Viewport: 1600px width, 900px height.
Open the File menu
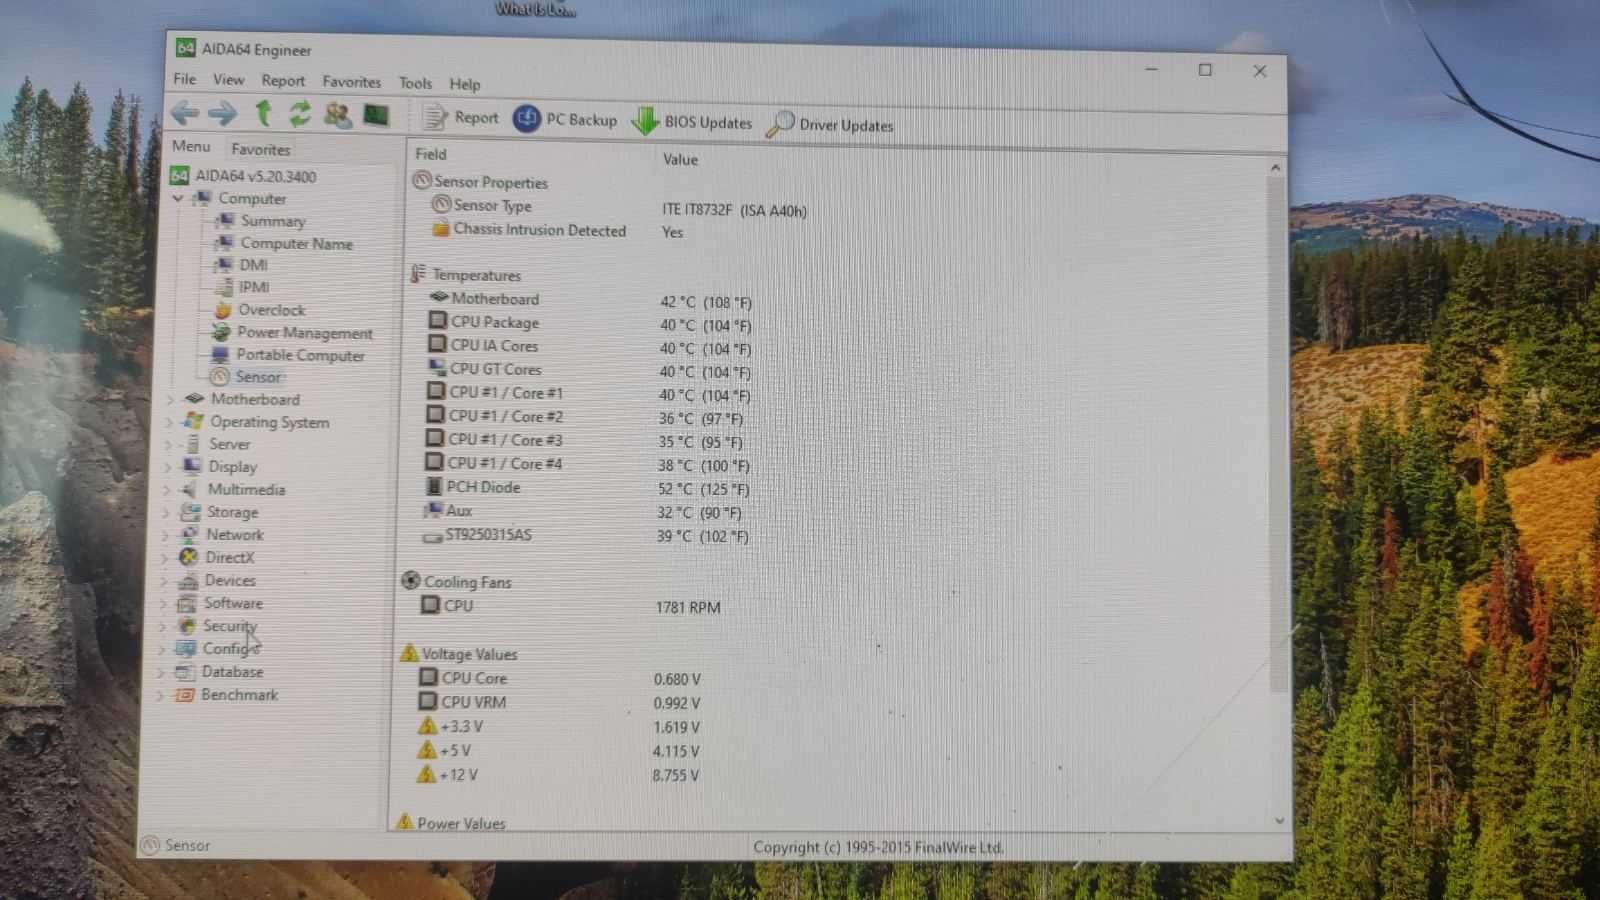[x=185, y=79]
